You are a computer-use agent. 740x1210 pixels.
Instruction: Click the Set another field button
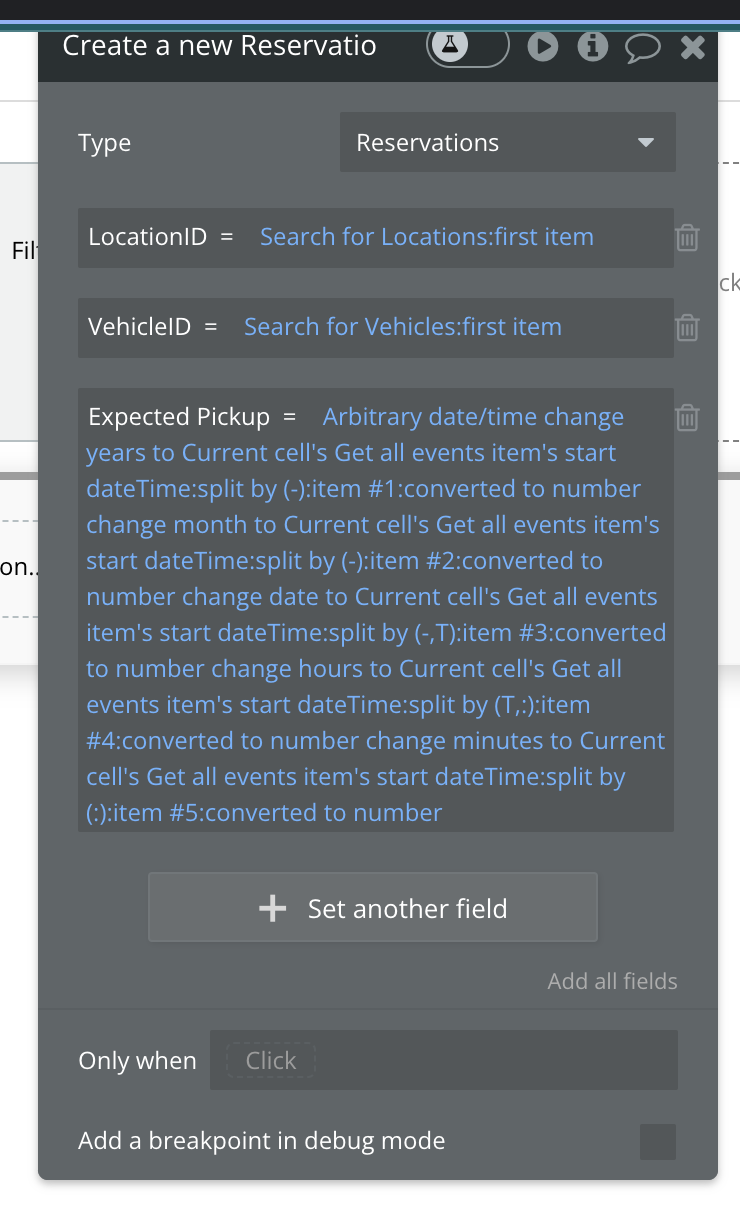point(373,907)
